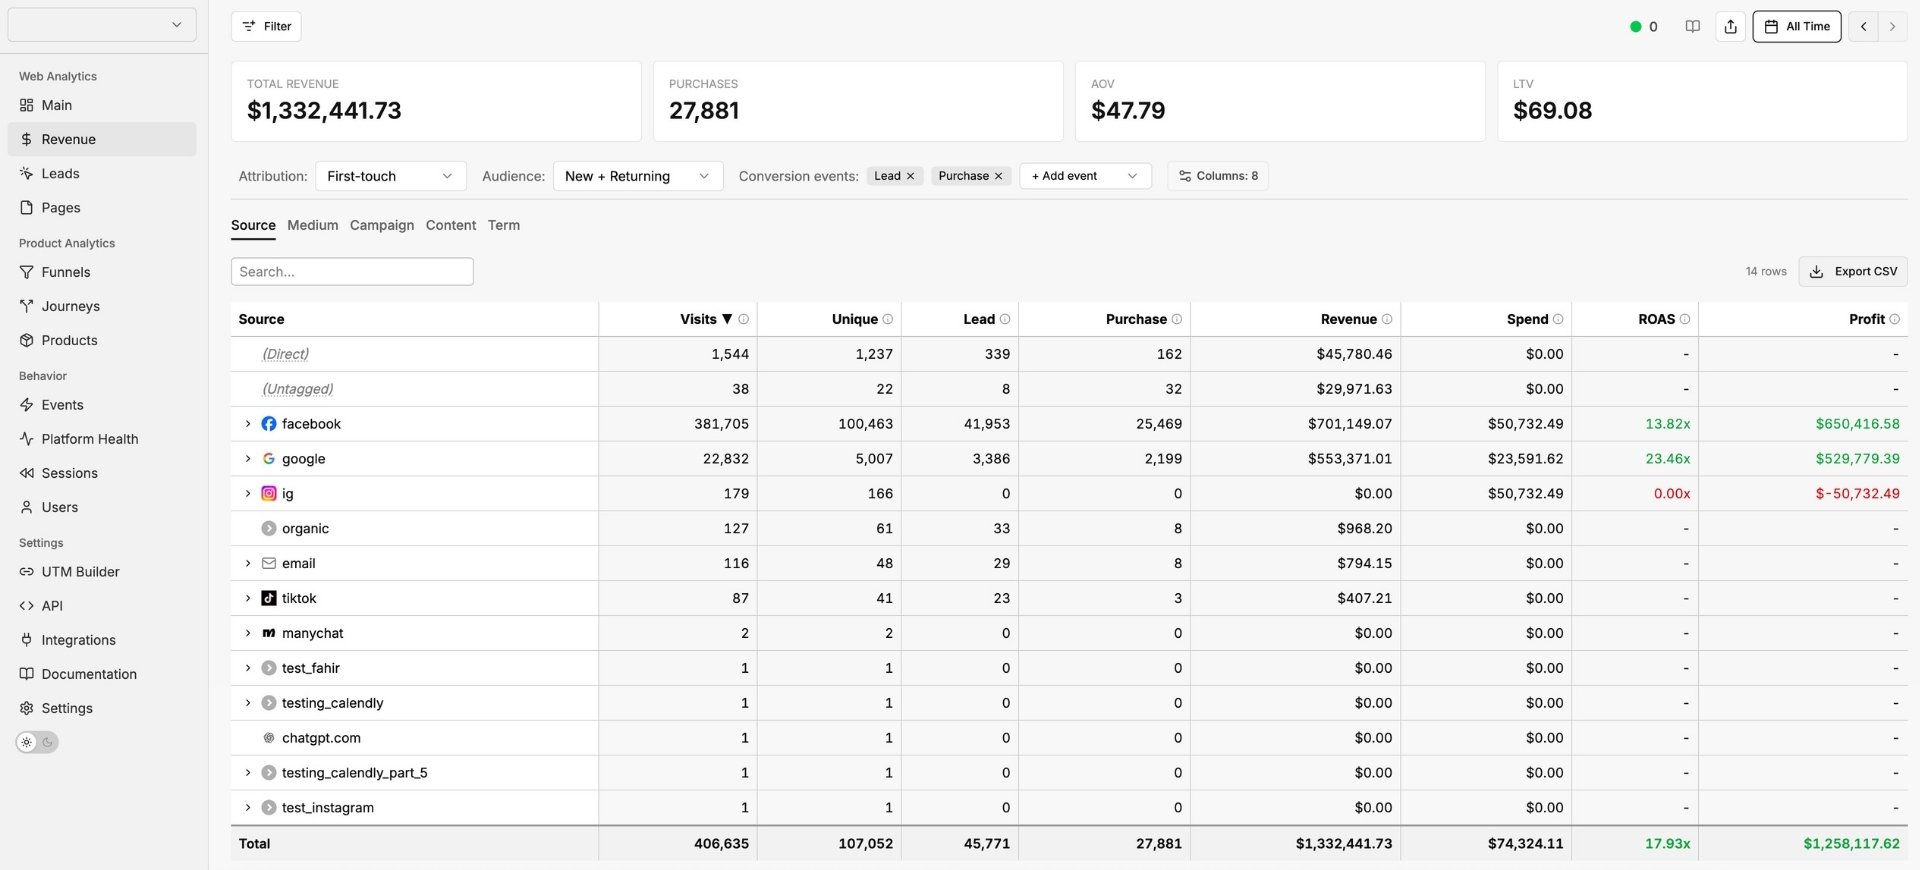The width and height of the screenshot is (1920, 870).
Task: Click the organic source row label
Action: point(305,529)
